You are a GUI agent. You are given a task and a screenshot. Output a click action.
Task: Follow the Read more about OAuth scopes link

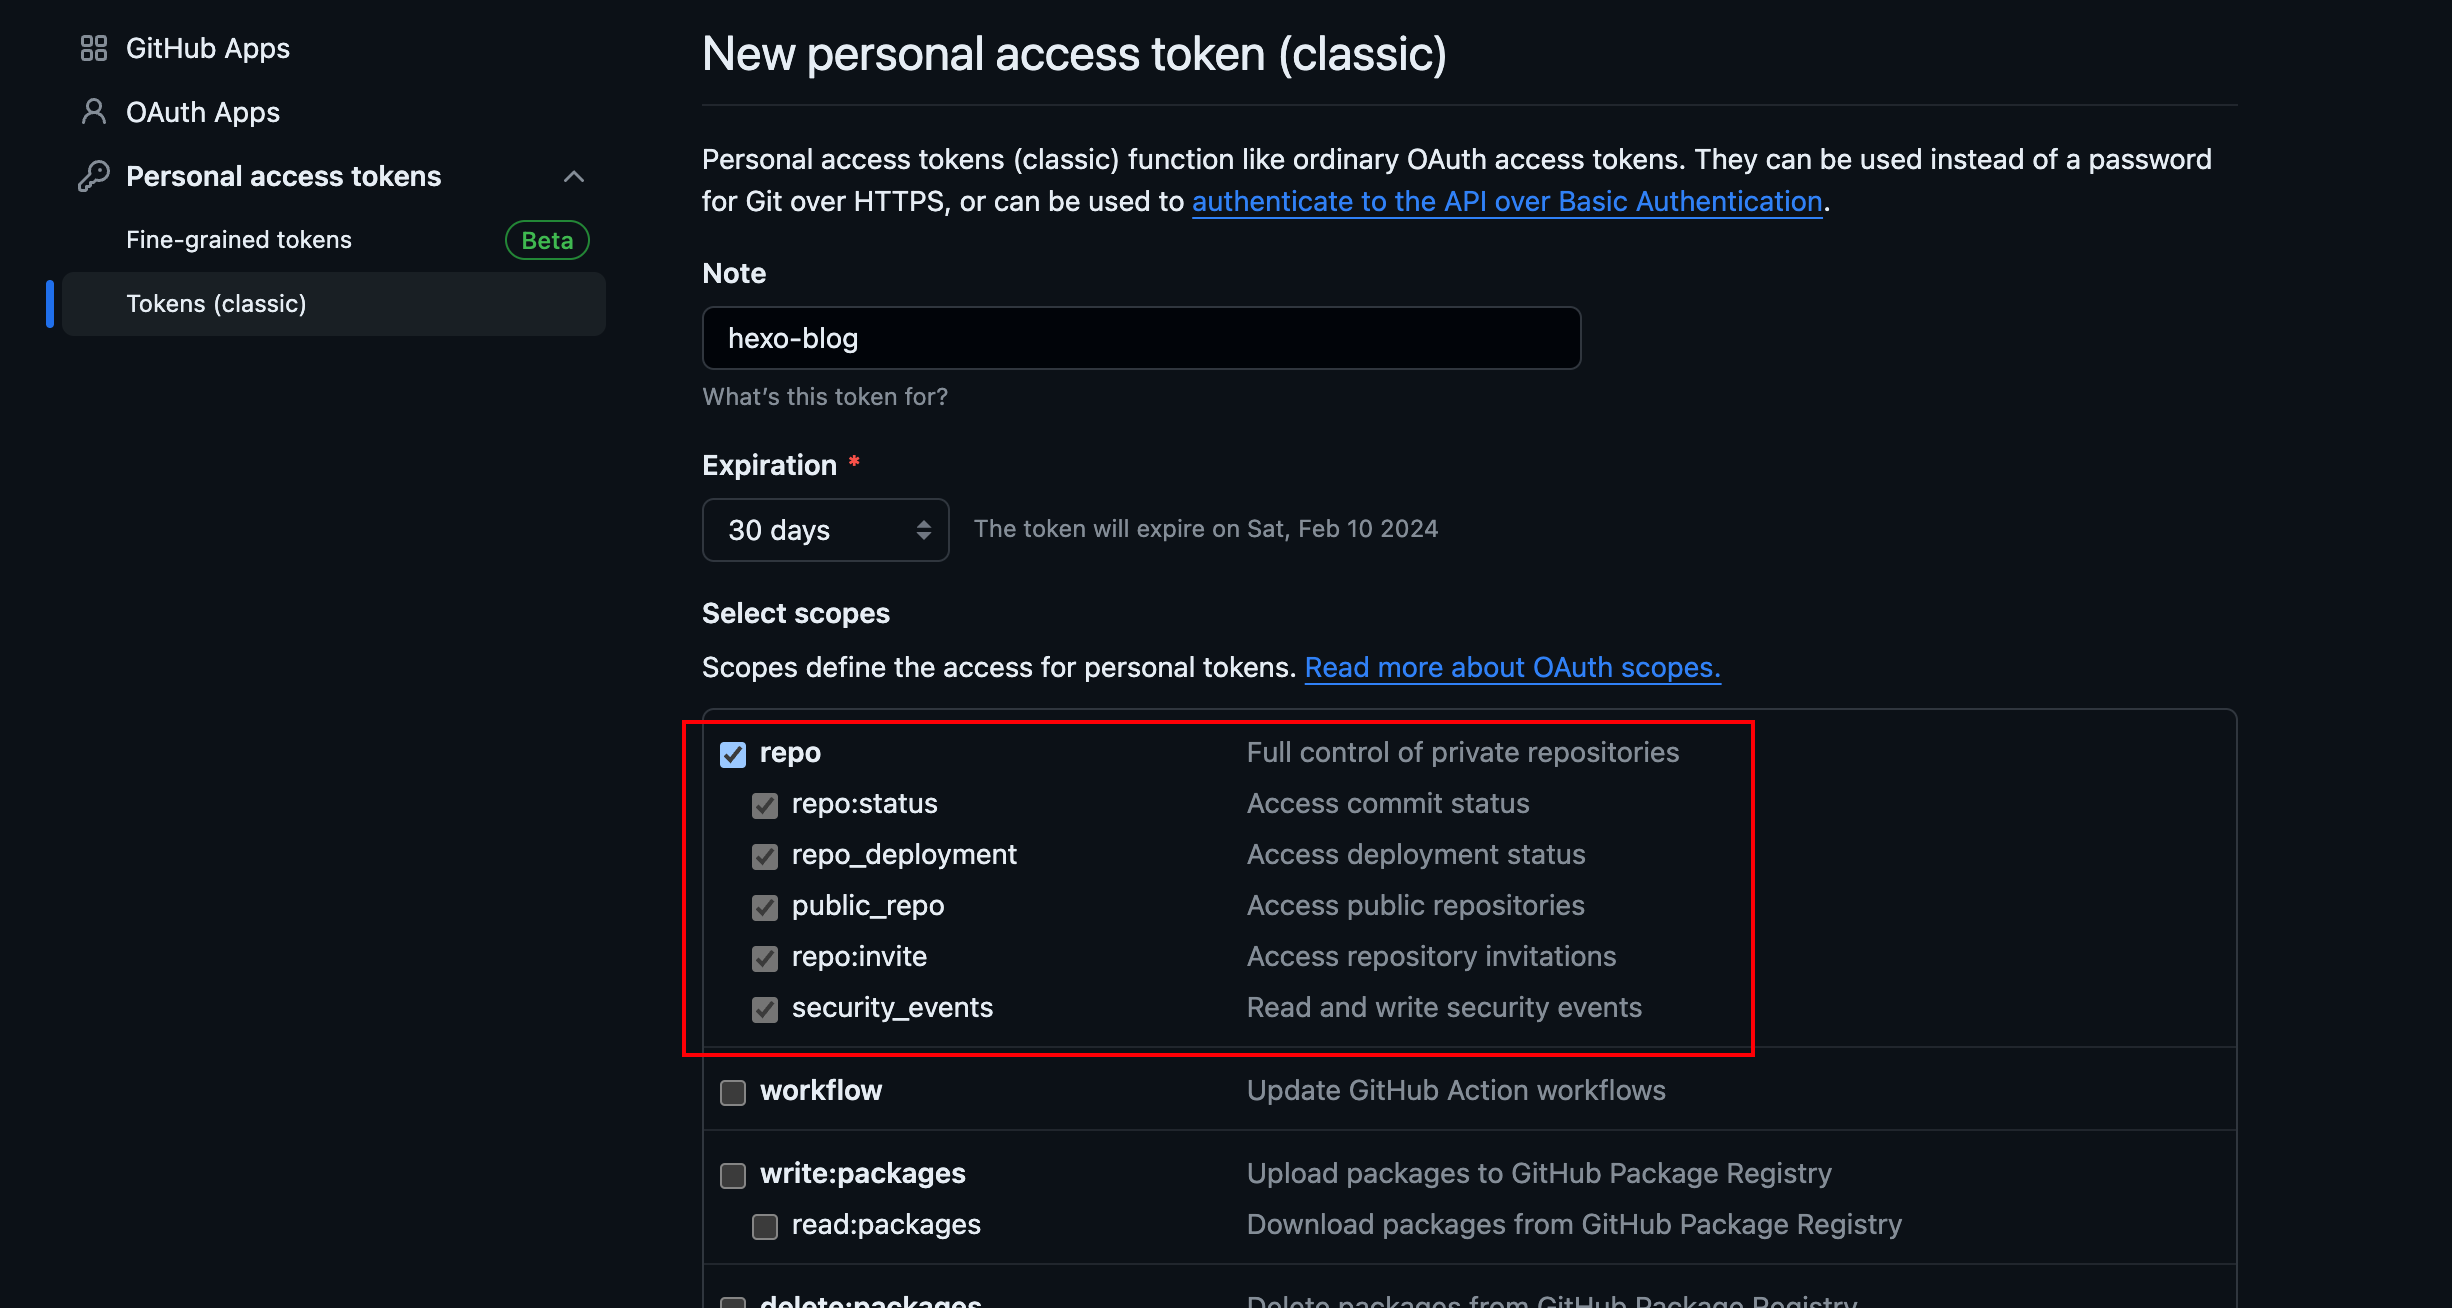click(x=1512, y=667)
